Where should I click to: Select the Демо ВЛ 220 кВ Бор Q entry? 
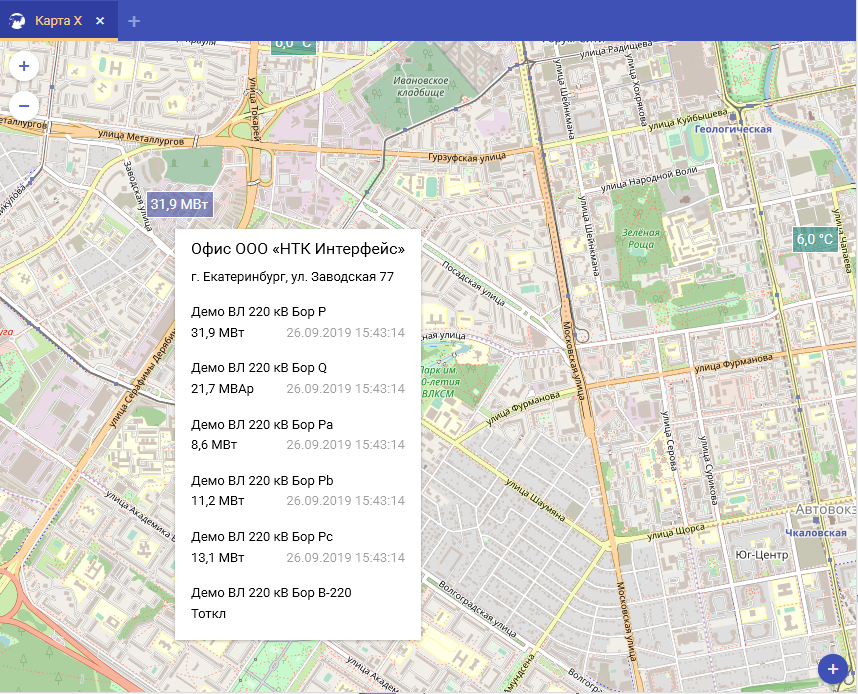[259, 367]
